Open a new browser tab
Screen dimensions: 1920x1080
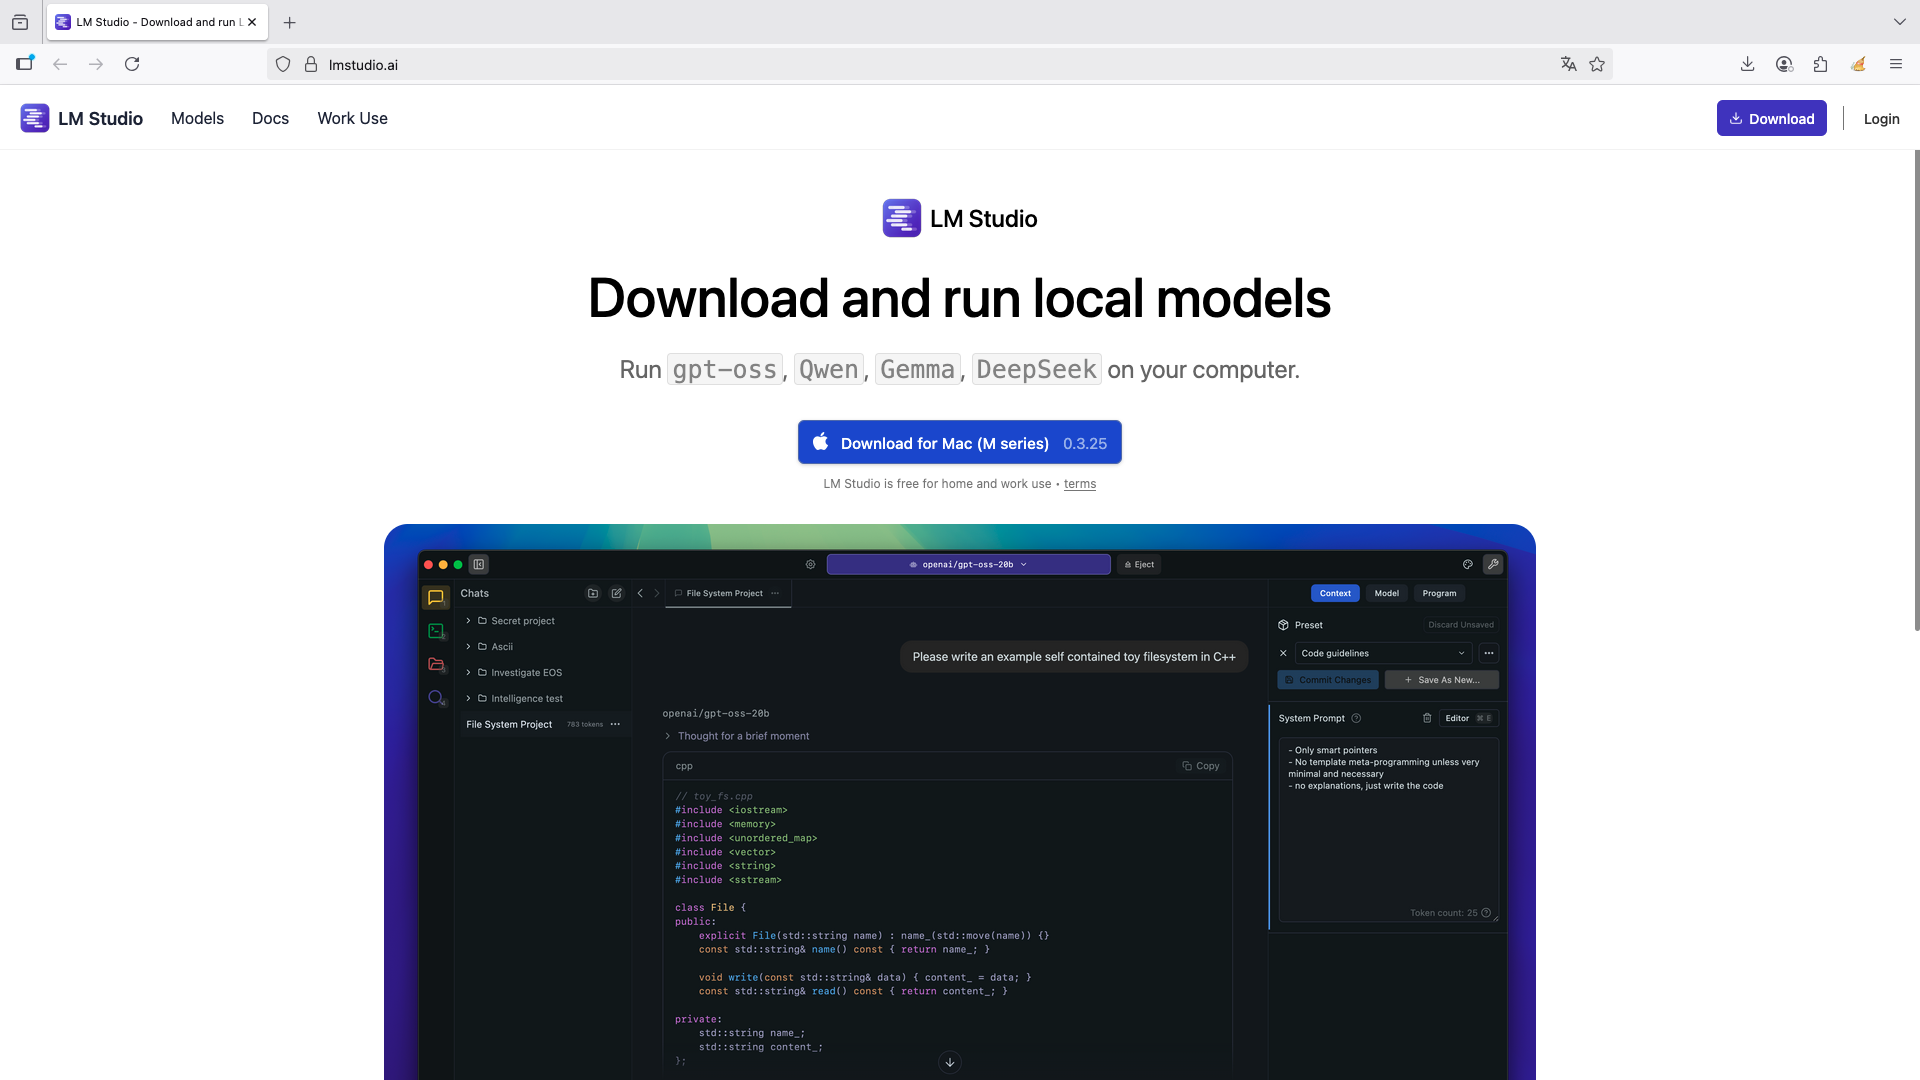coord(290,22)
